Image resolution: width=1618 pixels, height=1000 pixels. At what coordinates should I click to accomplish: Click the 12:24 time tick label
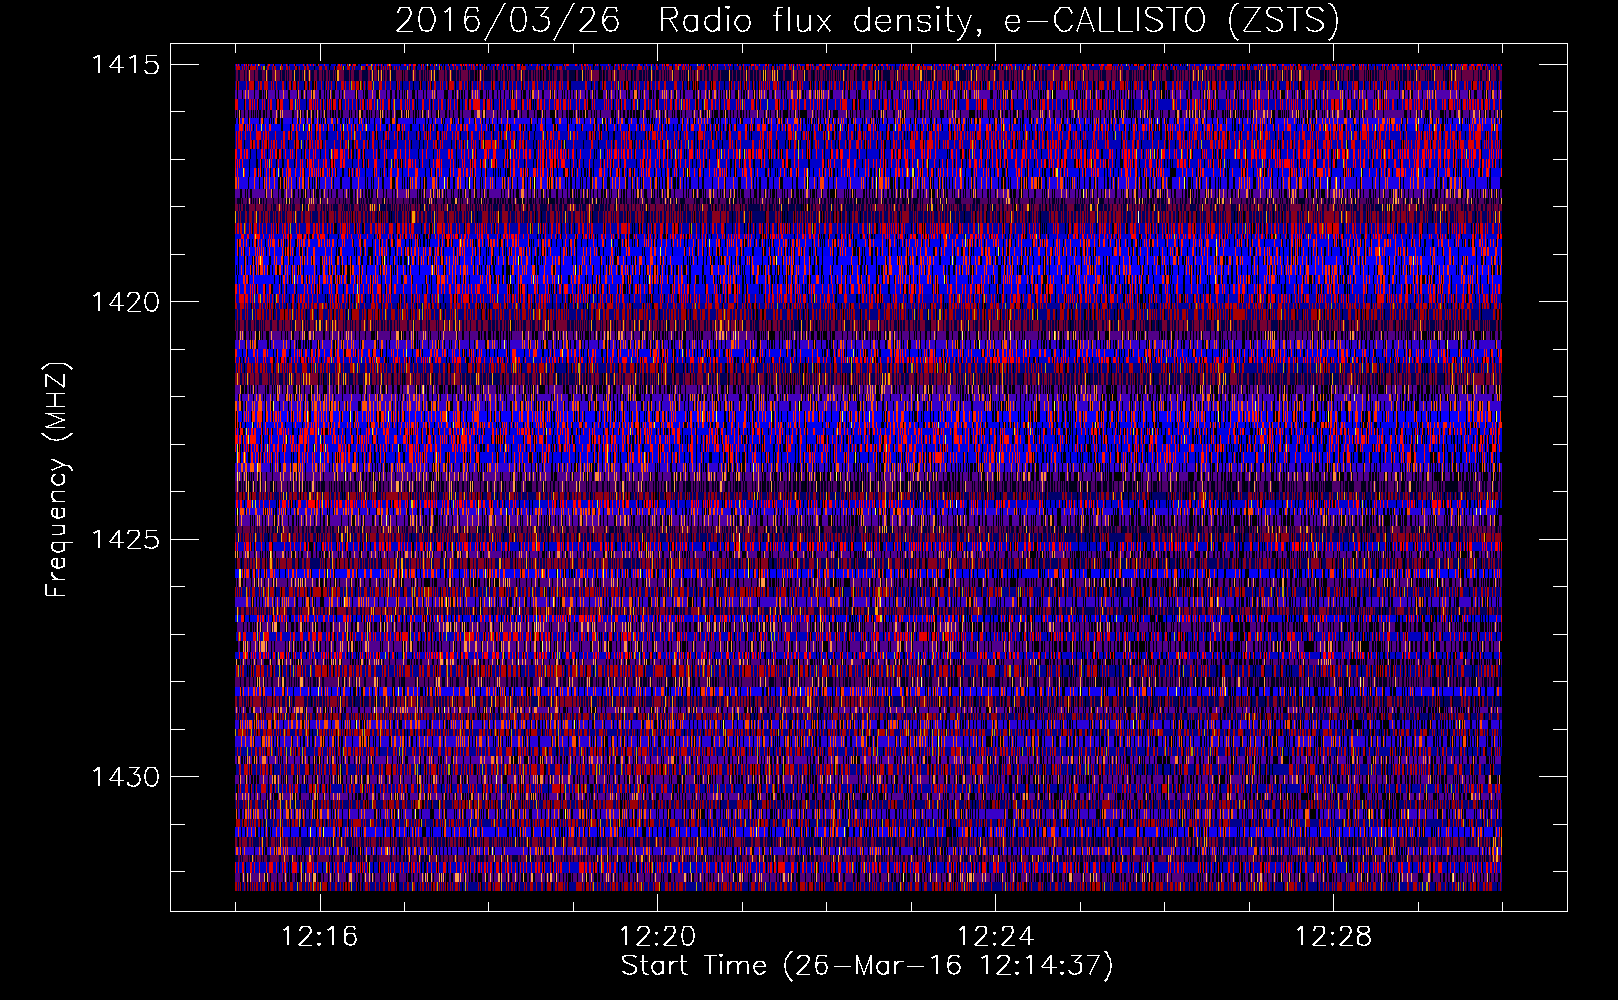pos(996,937)
